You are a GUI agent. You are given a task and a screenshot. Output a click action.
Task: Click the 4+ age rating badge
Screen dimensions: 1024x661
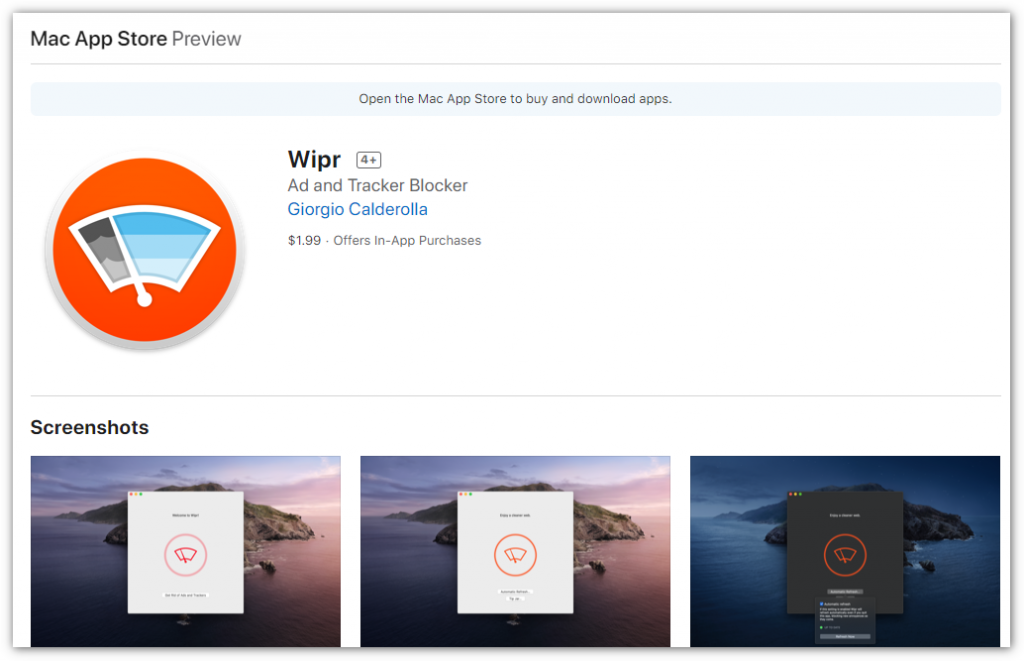coord(368,160)
